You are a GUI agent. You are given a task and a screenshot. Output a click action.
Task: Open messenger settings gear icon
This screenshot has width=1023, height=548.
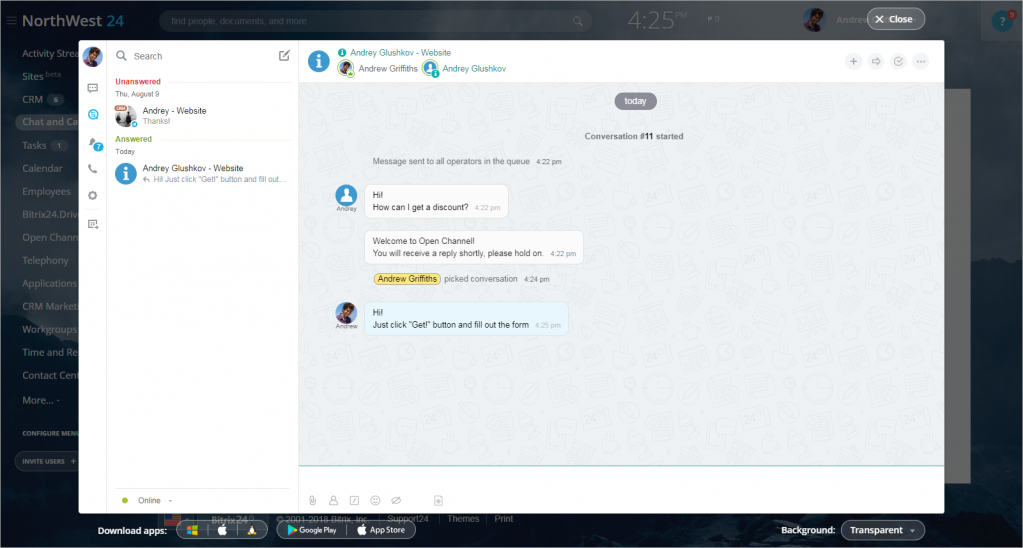tap(93, 196)
